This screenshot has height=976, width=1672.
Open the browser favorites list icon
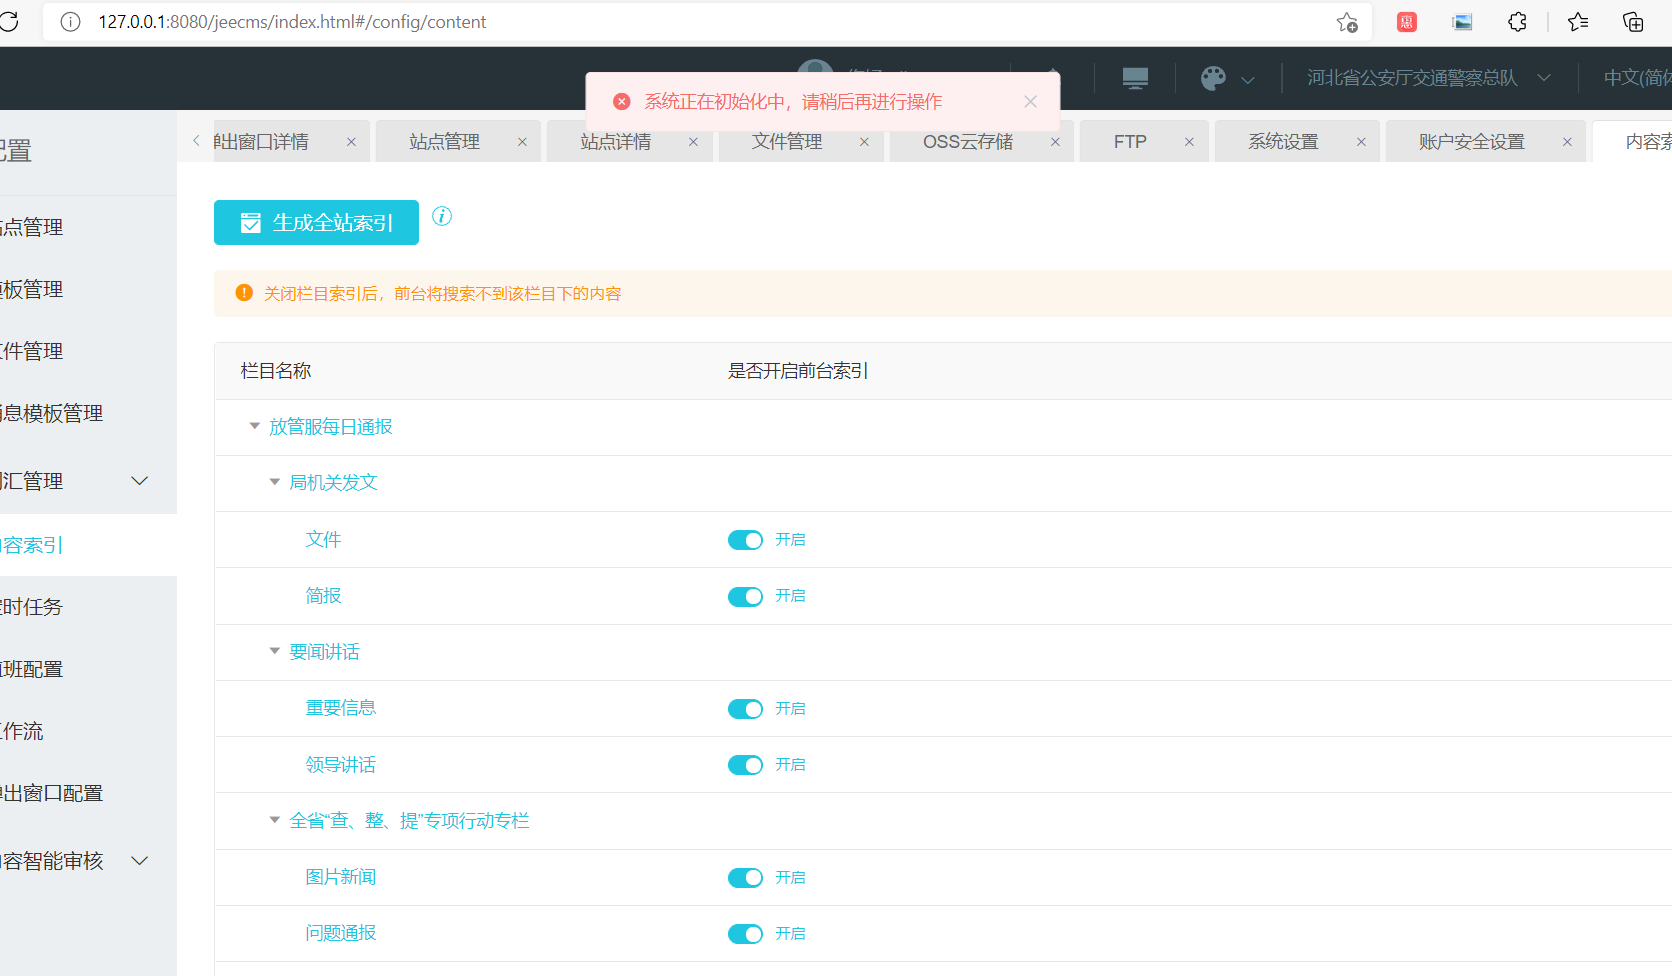[x=1578, y=22]
